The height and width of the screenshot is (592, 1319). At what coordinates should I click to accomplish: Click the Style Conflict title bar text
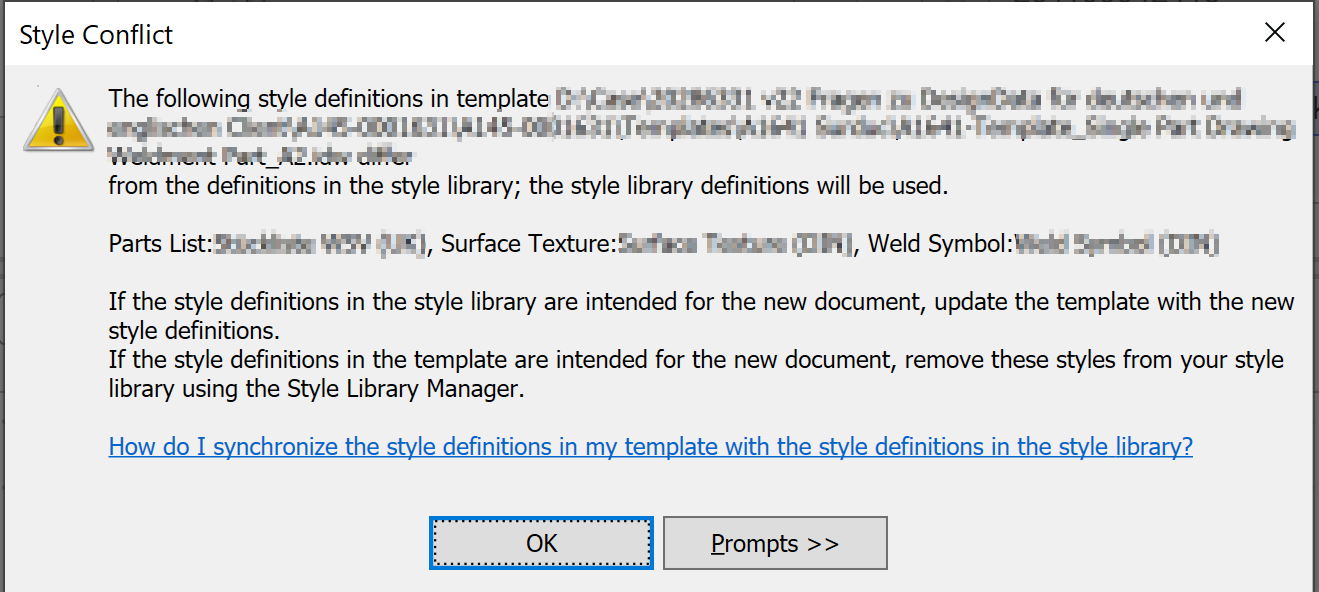(x=96, y=35)
